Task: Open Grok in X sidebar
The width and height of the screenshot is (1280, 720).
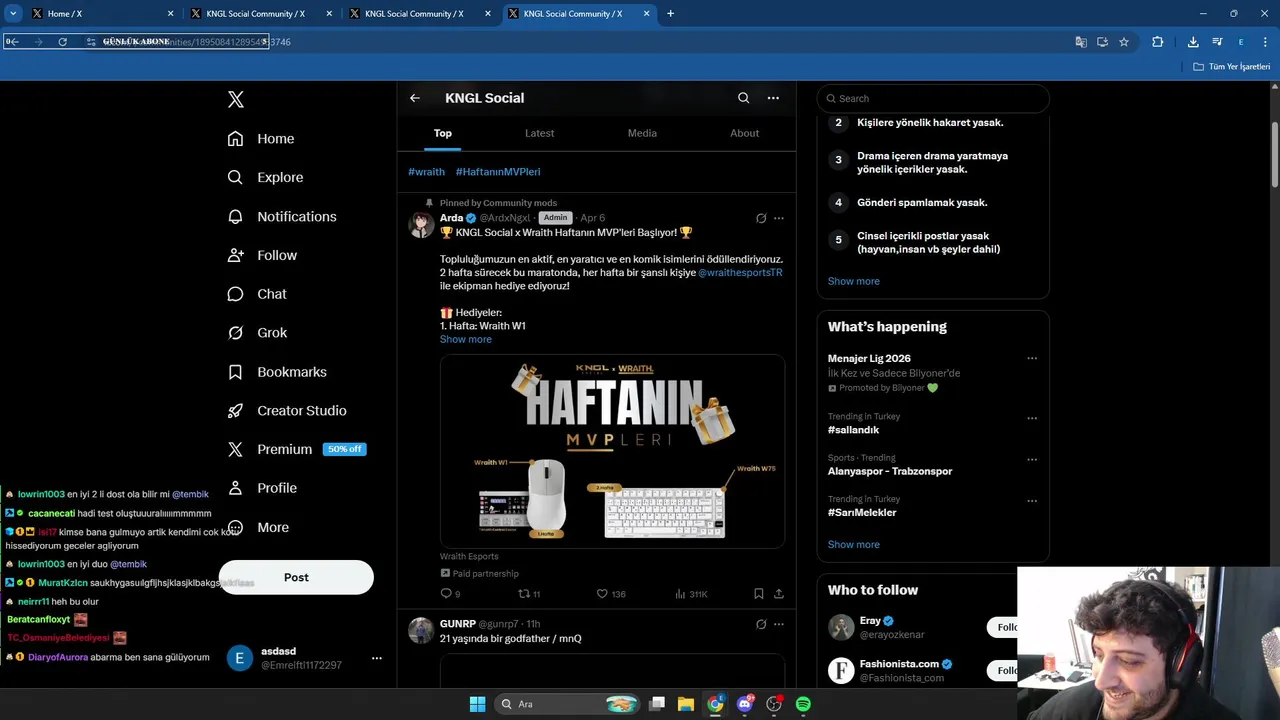Action: [257, 333]
